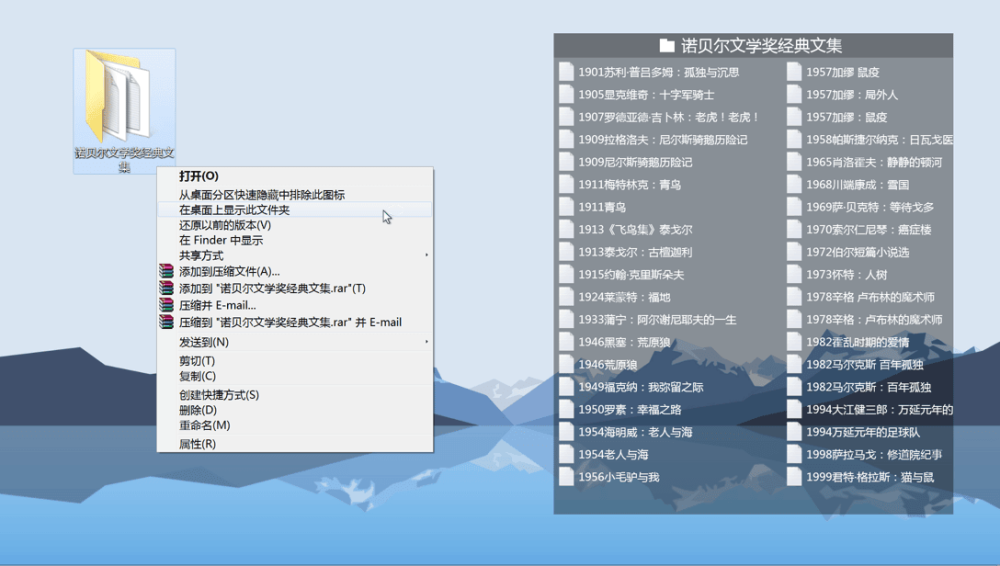
Task: Select 重命名(M) from the menu
Action: click(x=295, y=426)
